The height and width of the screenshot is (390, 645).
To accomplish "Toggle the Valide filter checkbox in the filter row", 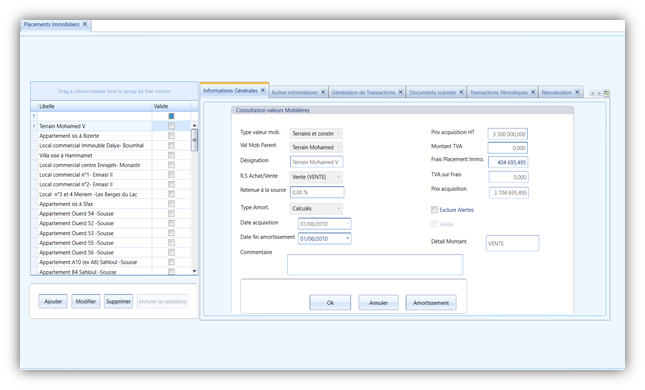I will pyautogui.click(x=171, y=116).
